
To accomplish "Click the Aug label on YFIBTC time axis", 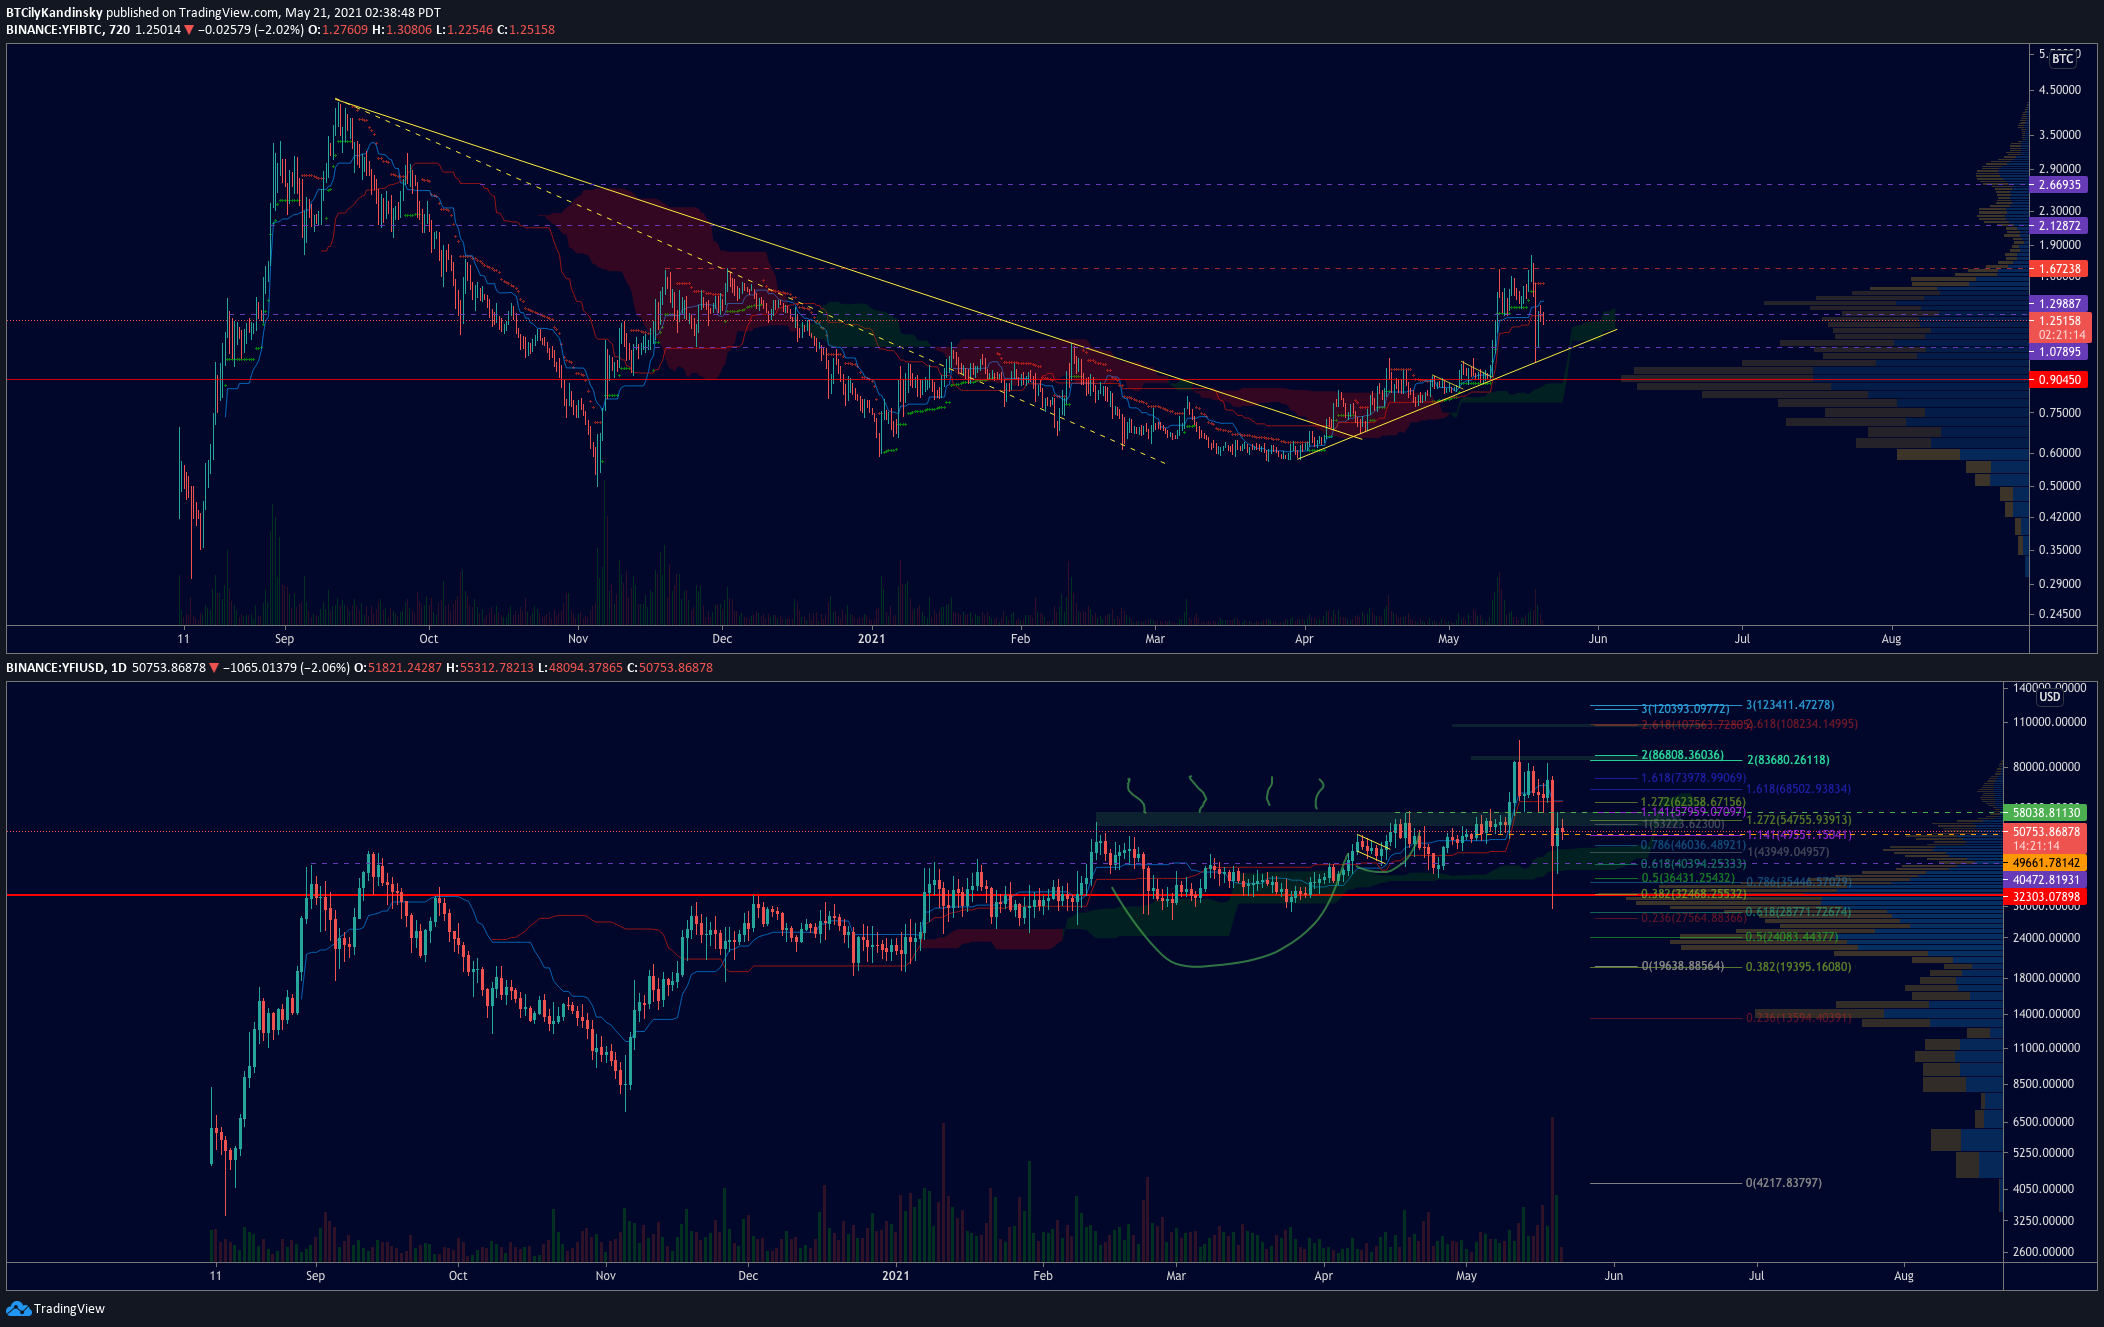I will coord(1891,639).
